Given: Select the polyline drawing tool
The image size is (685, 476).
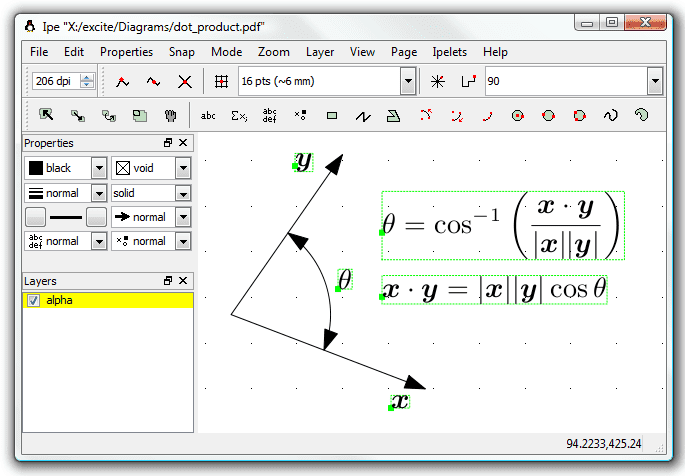Looking at the screenshot, I should tap(363, 116).
